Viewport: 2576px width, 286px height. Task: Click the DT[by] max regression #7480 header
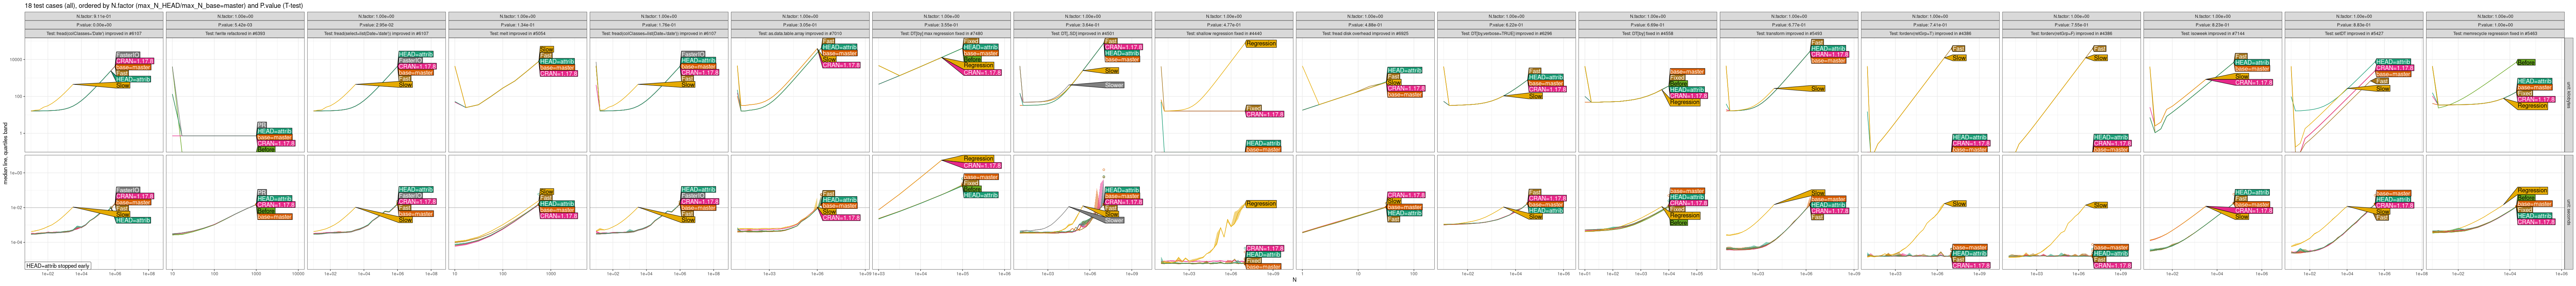click(942, 33)
